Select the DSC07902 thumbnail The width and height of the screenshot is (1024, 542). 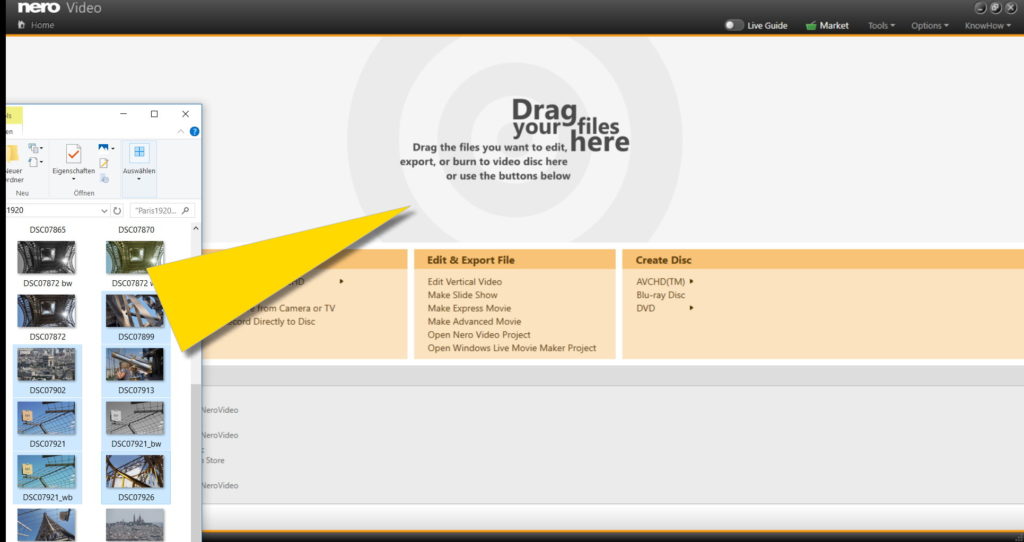46,364
